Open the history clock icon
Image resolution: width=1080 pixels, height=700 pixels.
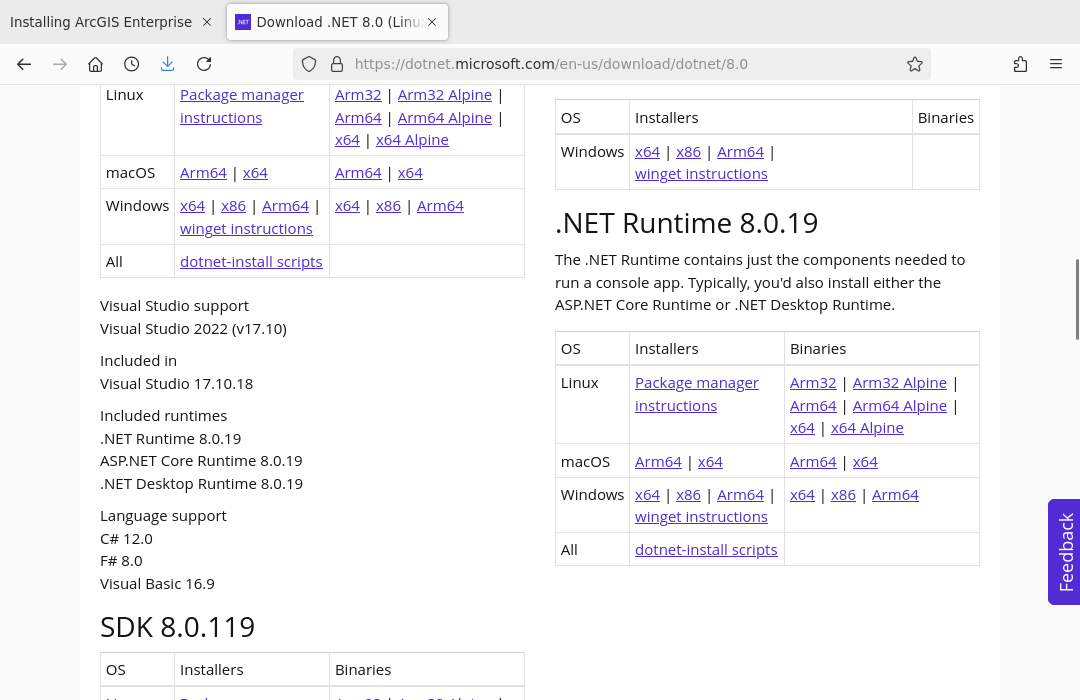click(131, 64)
